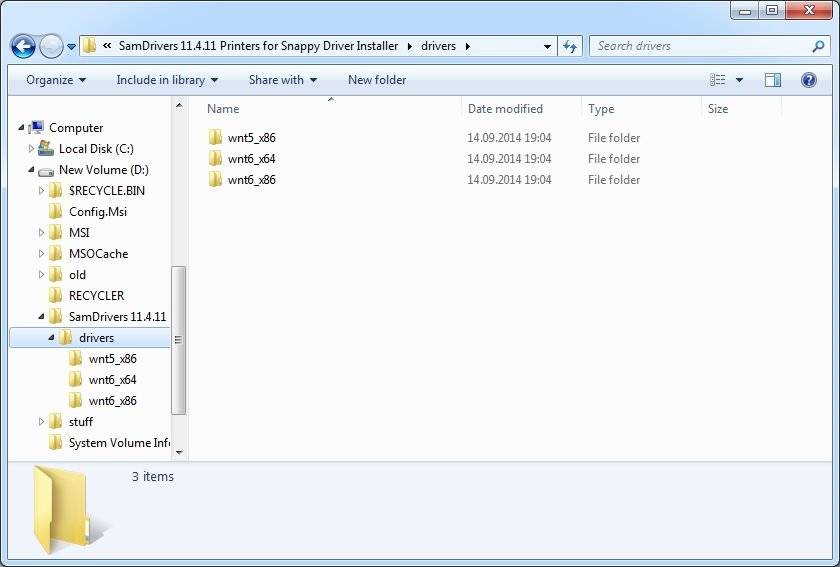Open the Include in library menu
The width and height of the screenshot is (840, 567).
[167, 80]
